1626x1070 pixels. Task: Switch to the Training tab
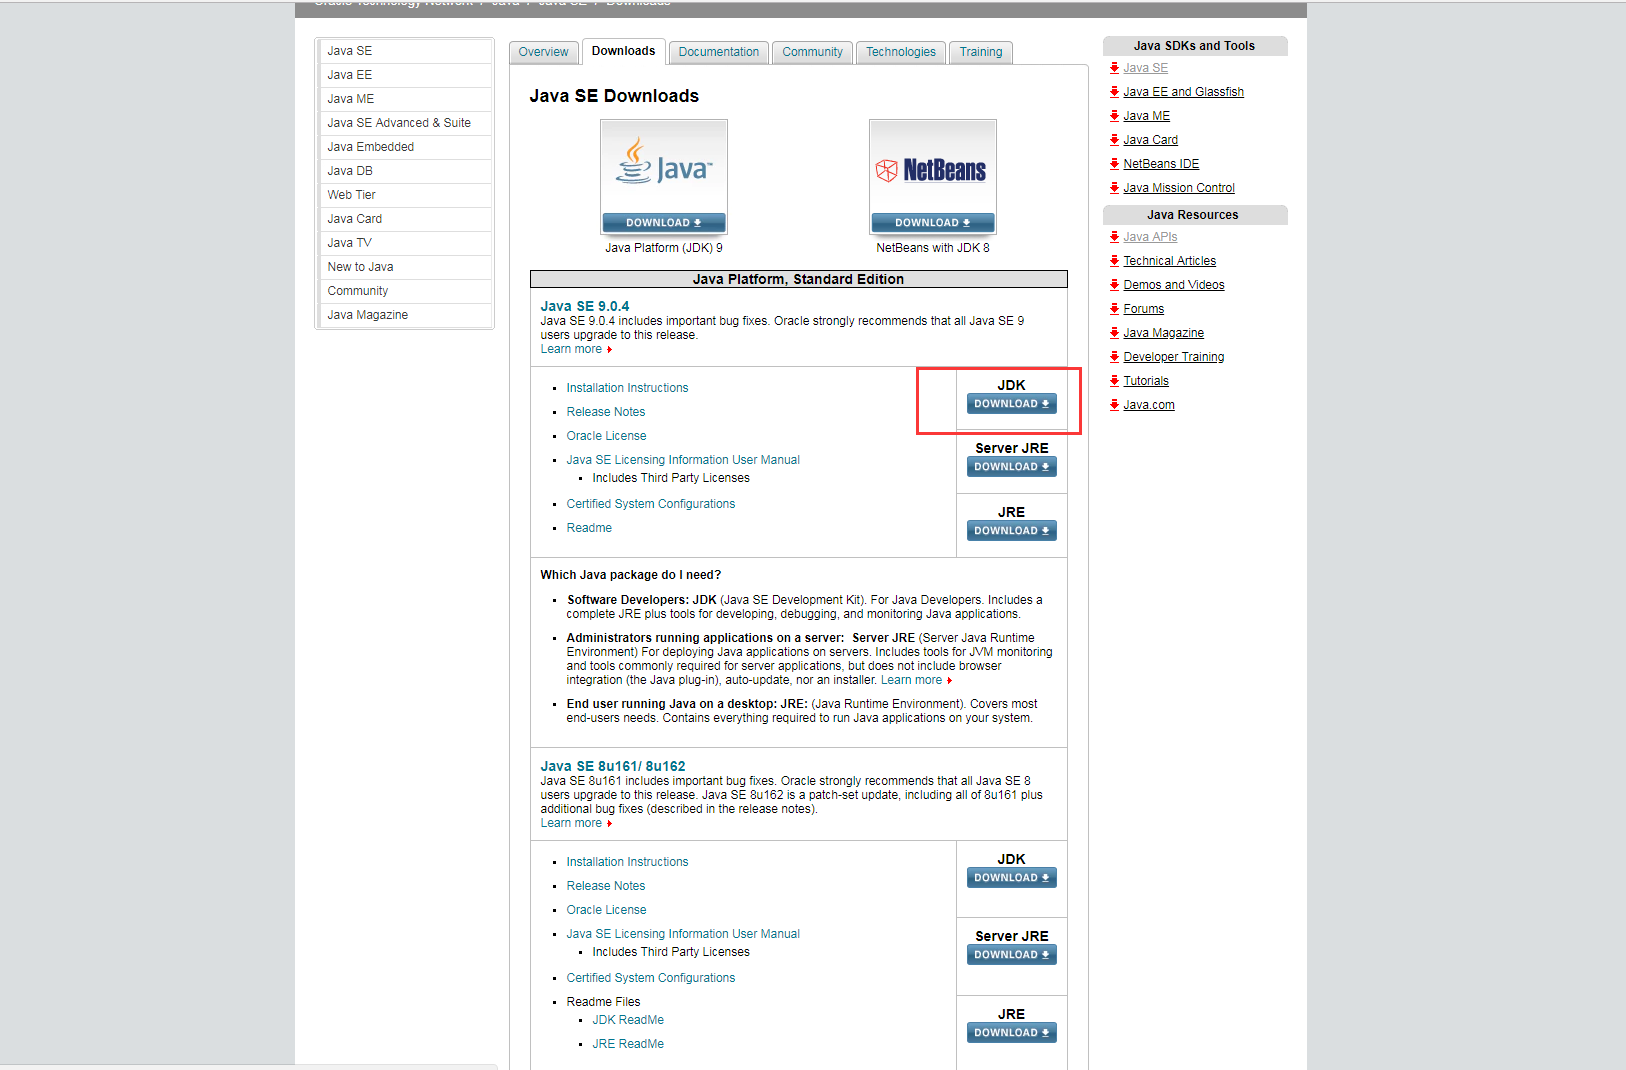[x=981, y=52]
